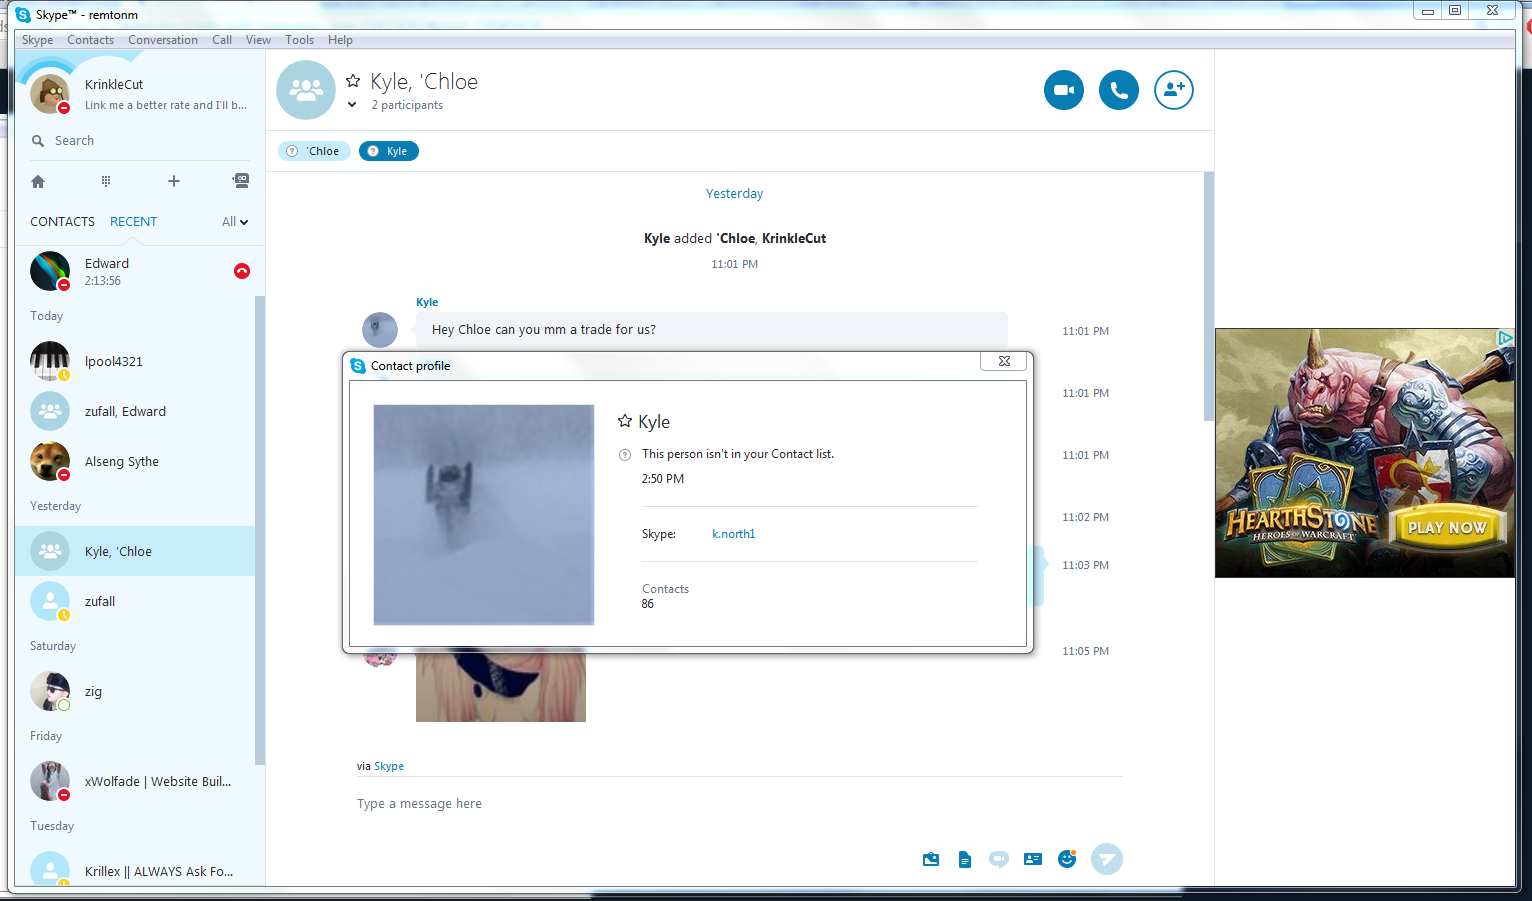Viewport: 1532px width, 901px height.
Task: Switch to the CONTACTS tab
Action: [x=62, y=222]
